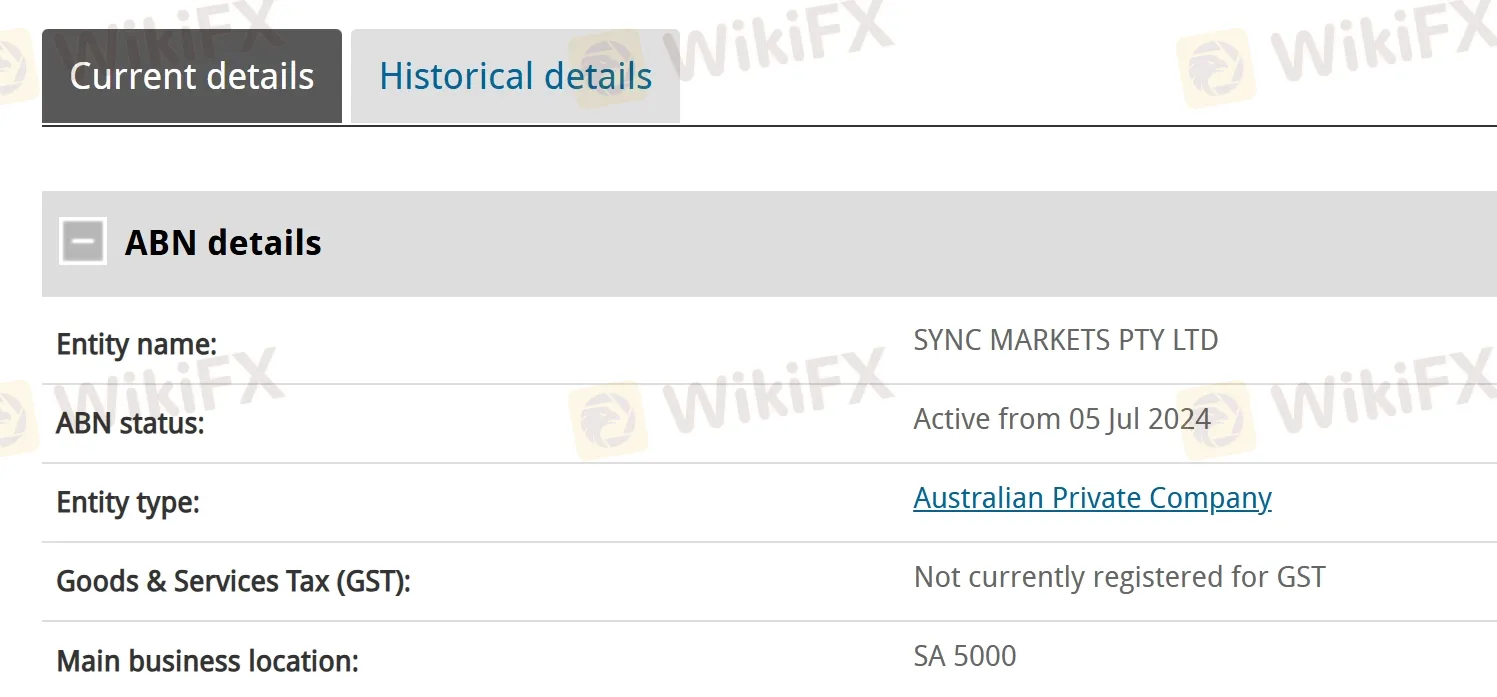
Task: Click the Active from 05 Jul 2024 value
Action: point(1062,419)
